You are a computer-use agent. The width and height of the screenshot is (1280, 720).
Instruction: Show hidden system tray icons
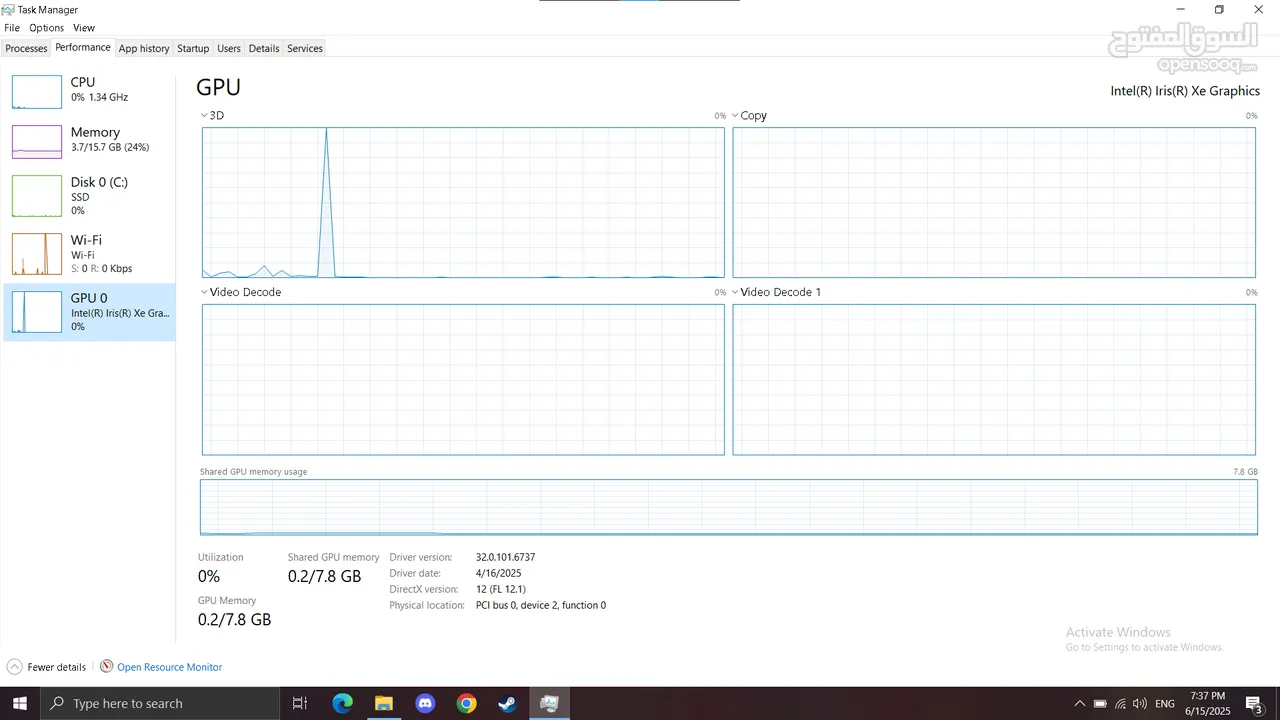(x=1079, y=703)
